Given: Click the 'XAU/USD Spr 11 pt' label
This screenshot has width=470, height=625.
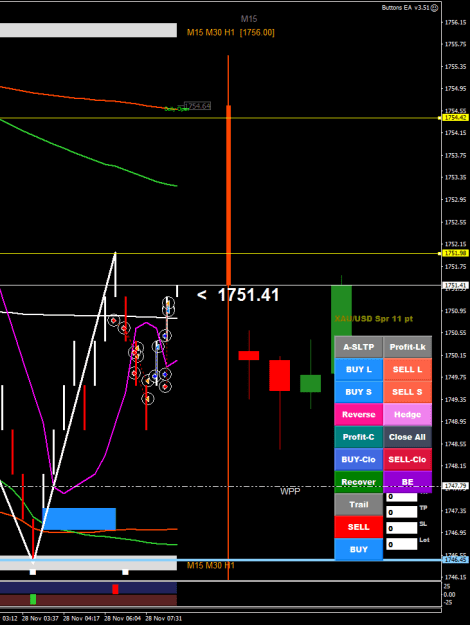Looking at the screenshot, I should (x=374, y=318).
